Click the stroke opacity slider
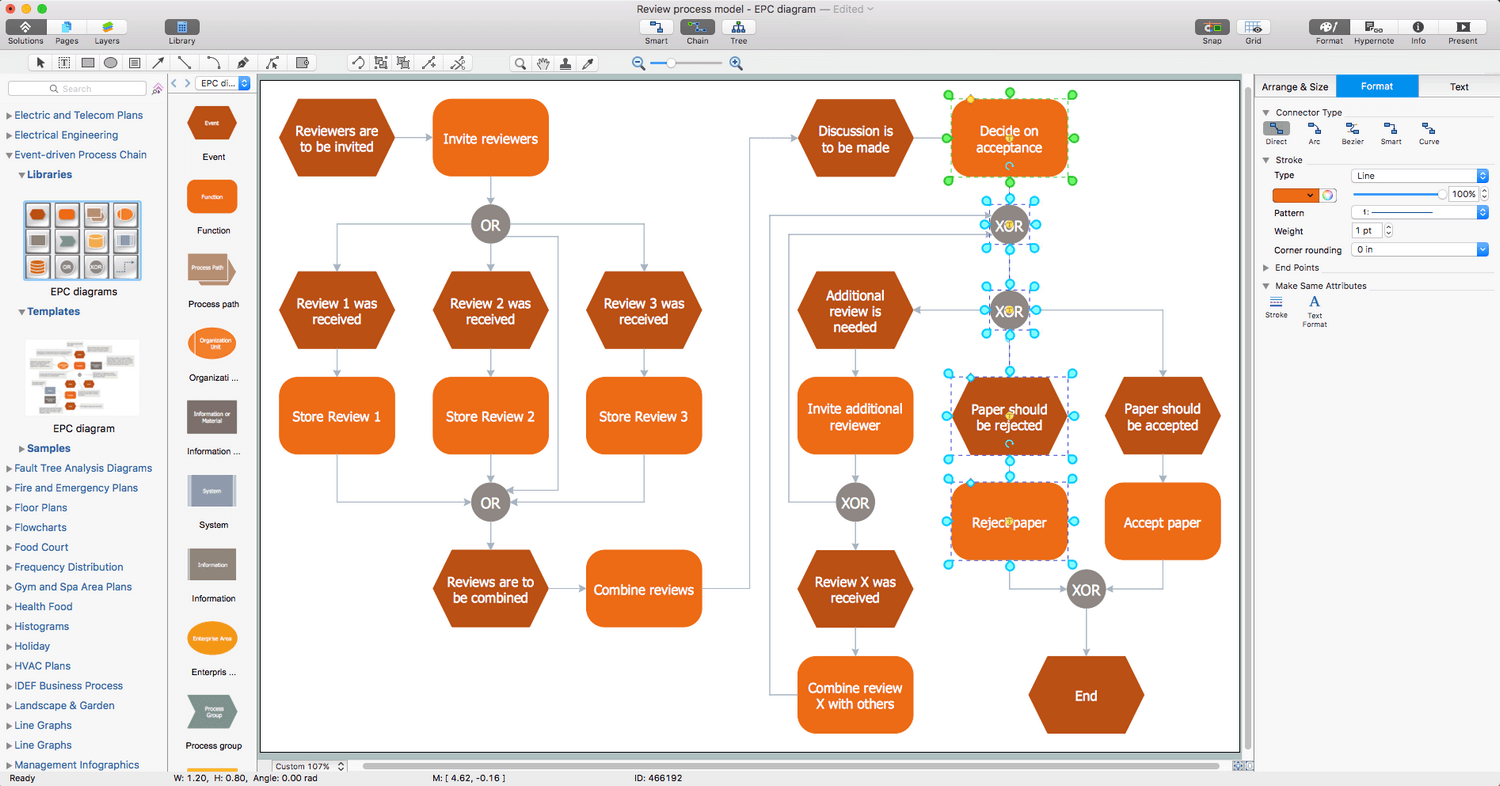Image resolution: width=1500 pixels, height=786 pixels. (1397, 195)
